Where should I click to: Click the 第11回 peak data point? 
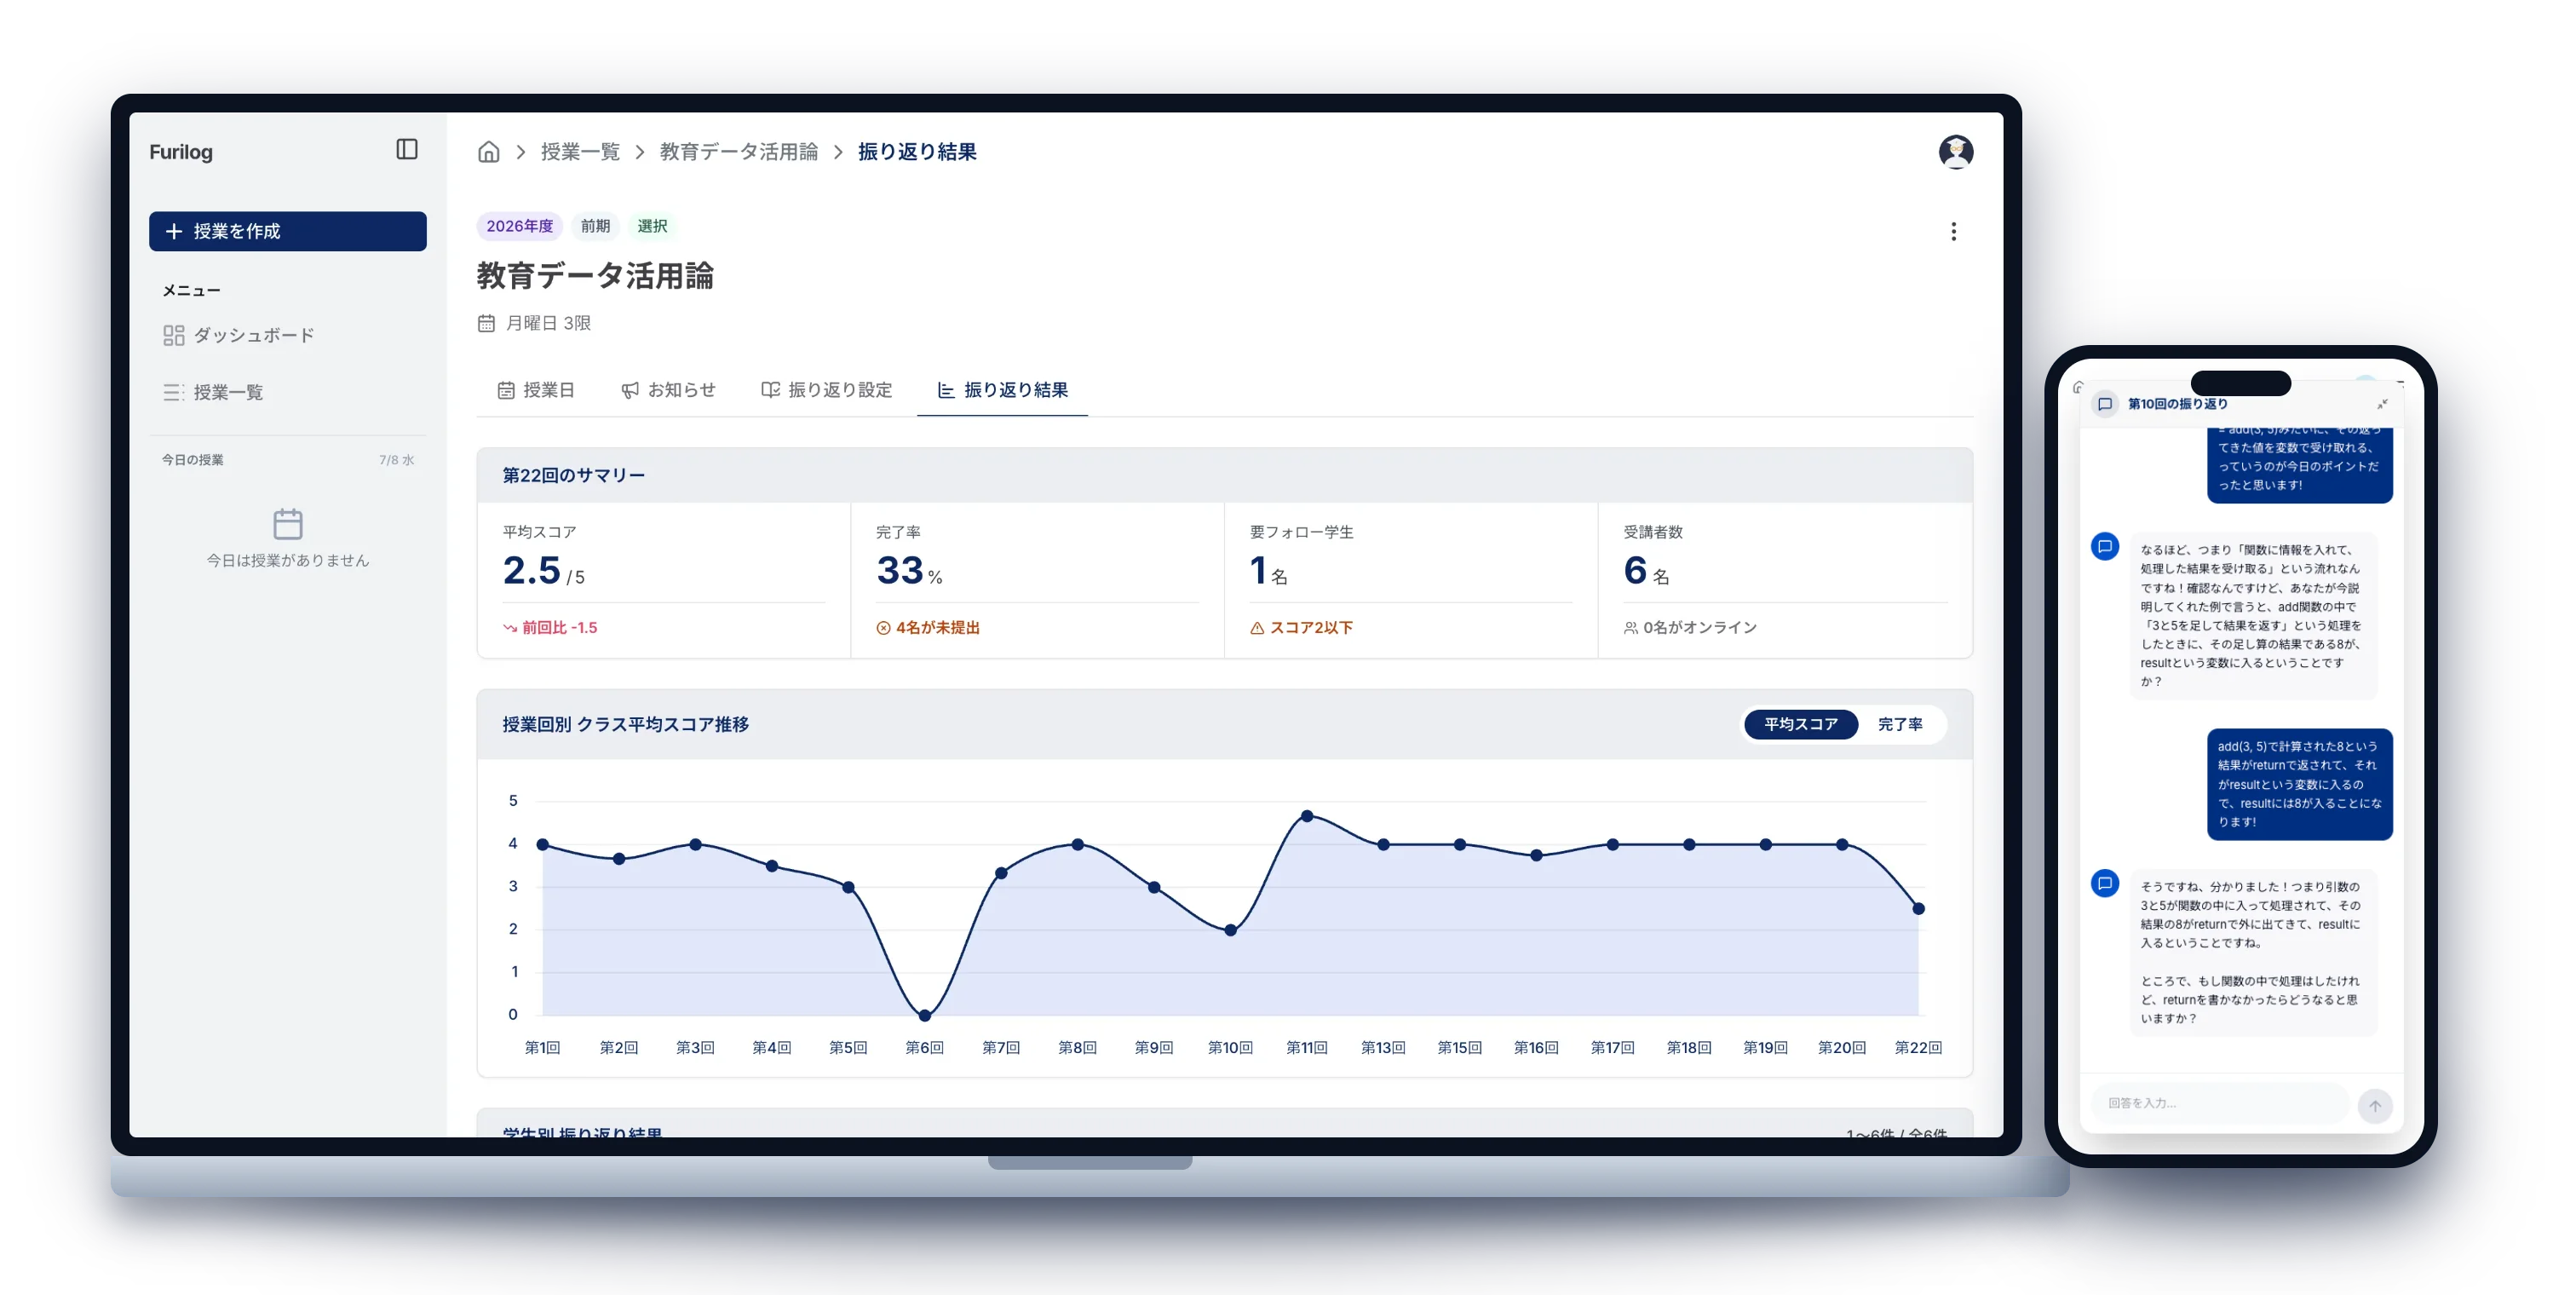tap(1307, 817)
